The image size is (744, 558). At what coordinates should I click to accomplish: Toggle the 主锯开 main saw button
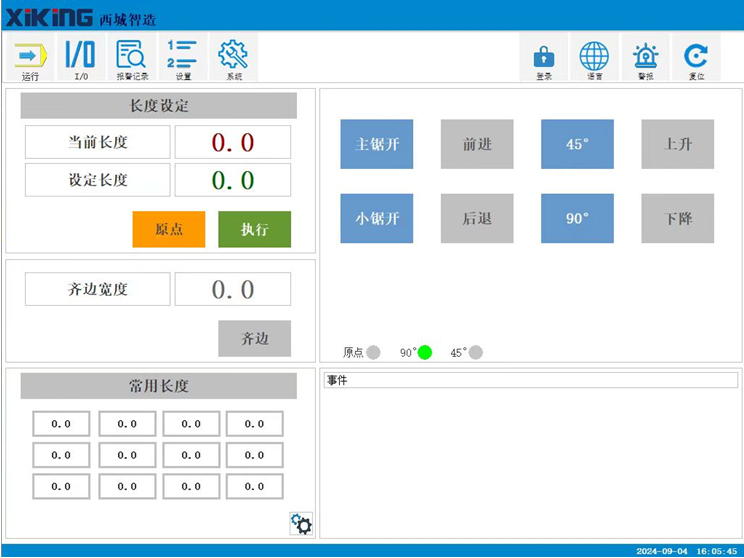pos(377,144)
